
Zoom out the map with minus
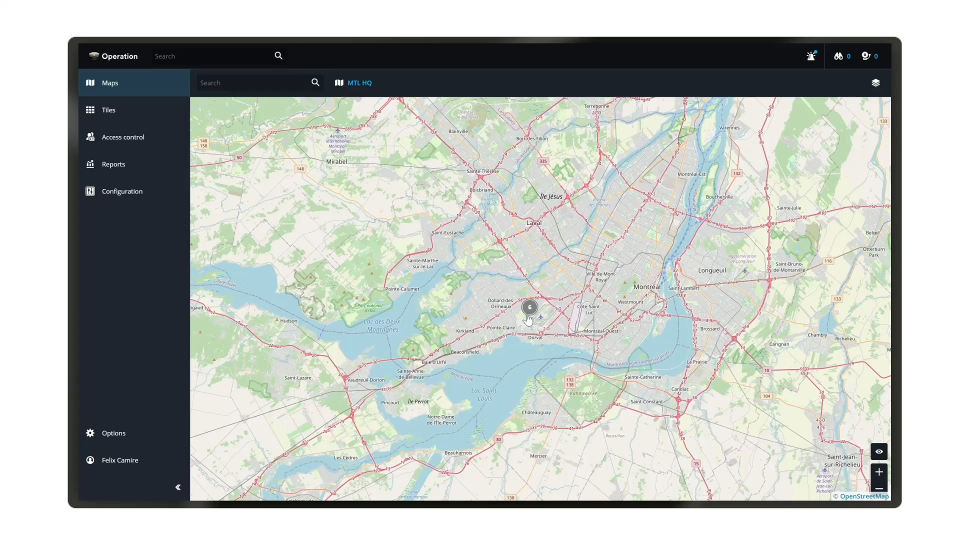[879, 488]
